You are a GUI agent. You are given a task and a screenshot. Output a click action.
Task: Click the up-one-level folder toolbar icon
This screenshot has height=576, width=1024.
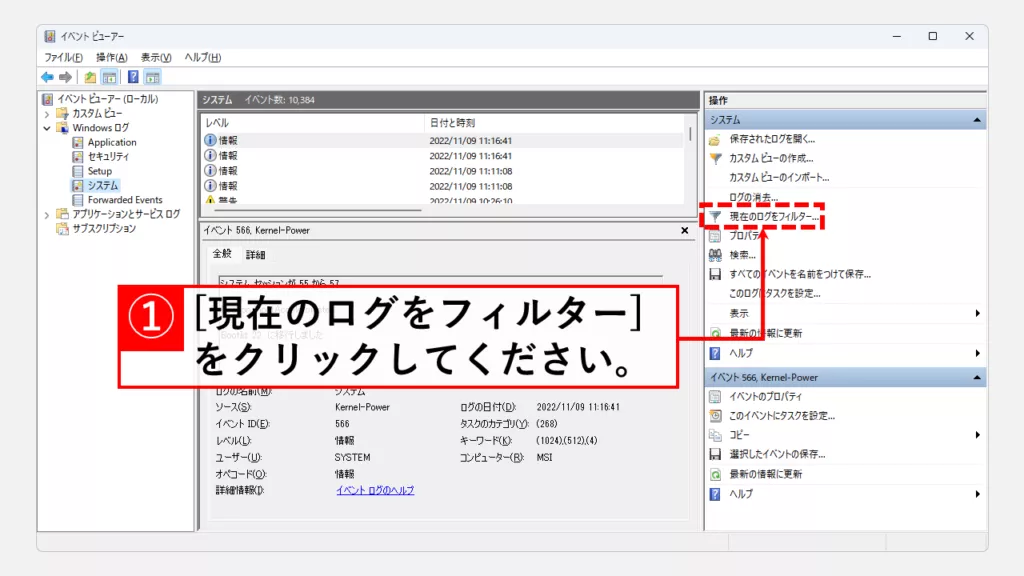point(90,77)
